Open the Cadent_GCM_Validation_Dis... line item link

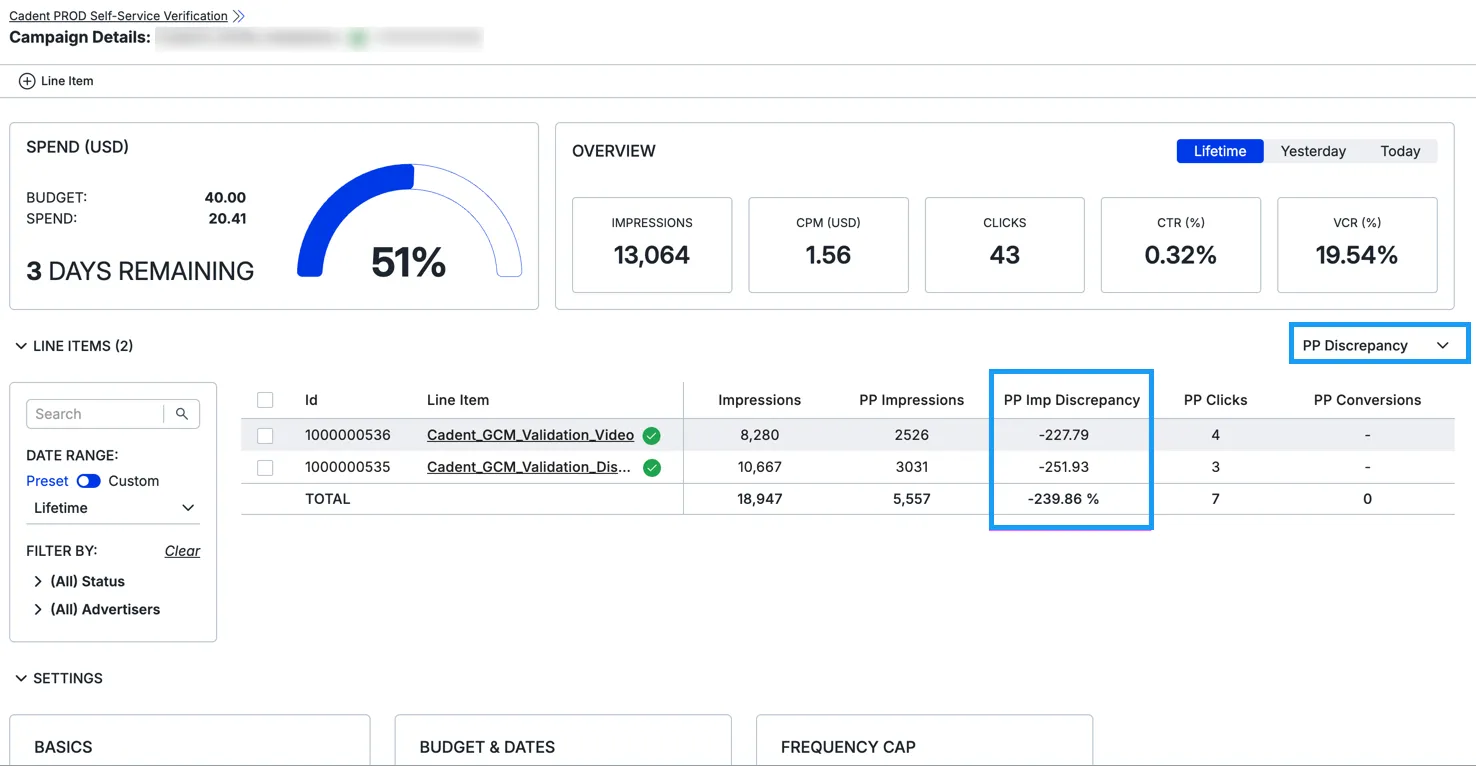point(529,467)
